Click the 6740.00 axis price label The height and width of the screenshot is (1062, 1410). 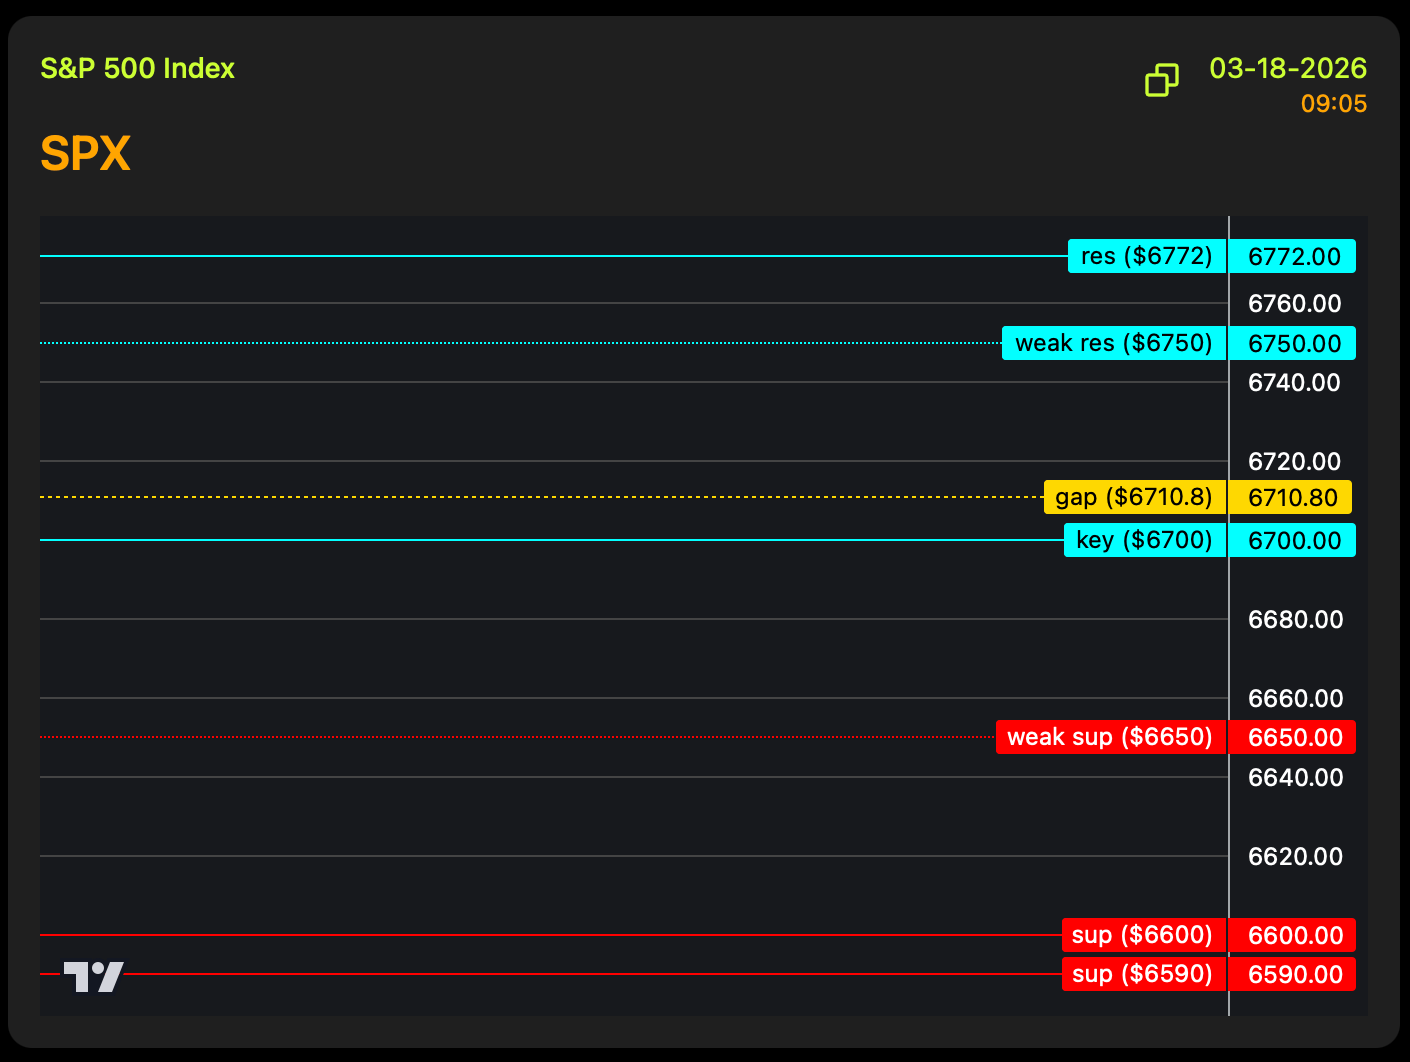pos(1295,382)
